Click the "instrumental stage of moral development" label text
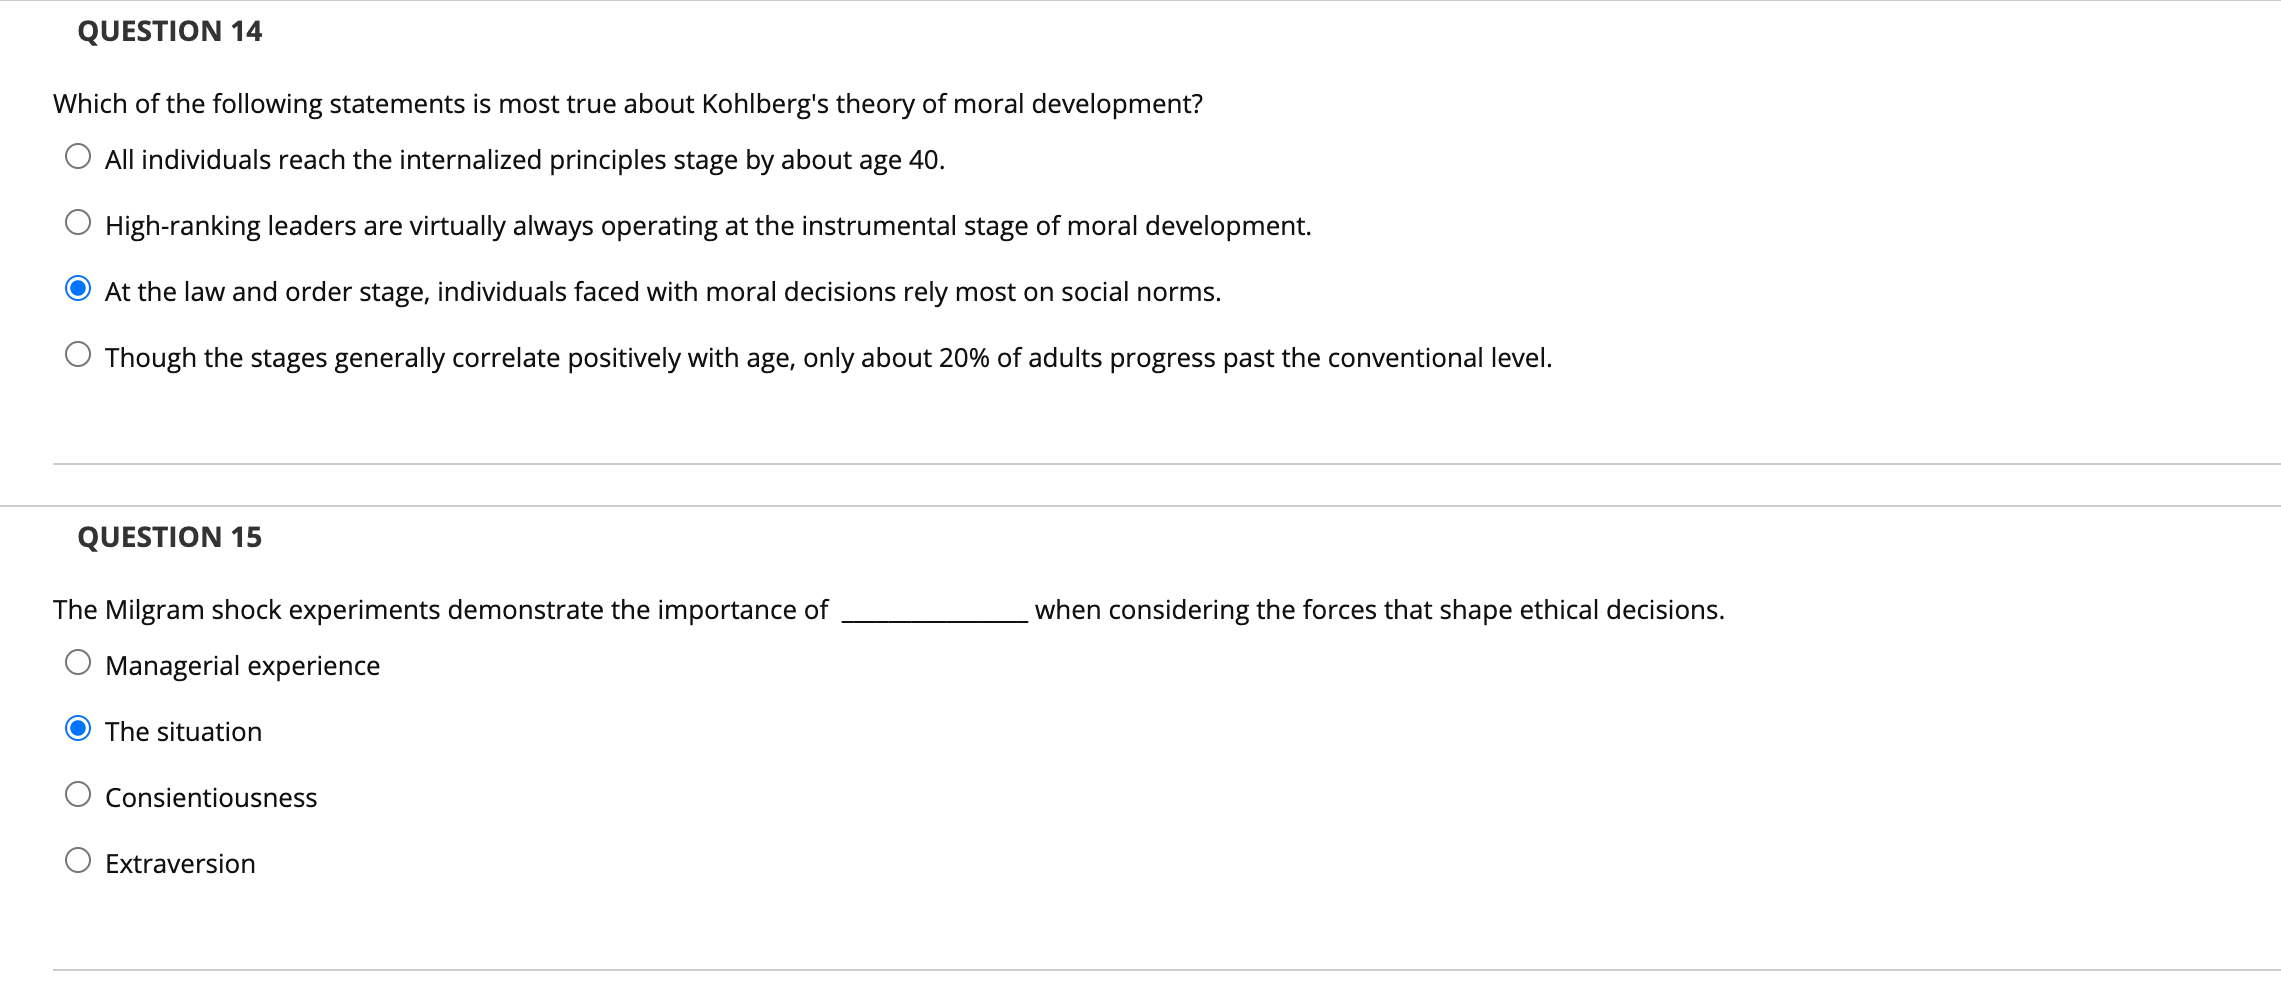 [708, 225]
